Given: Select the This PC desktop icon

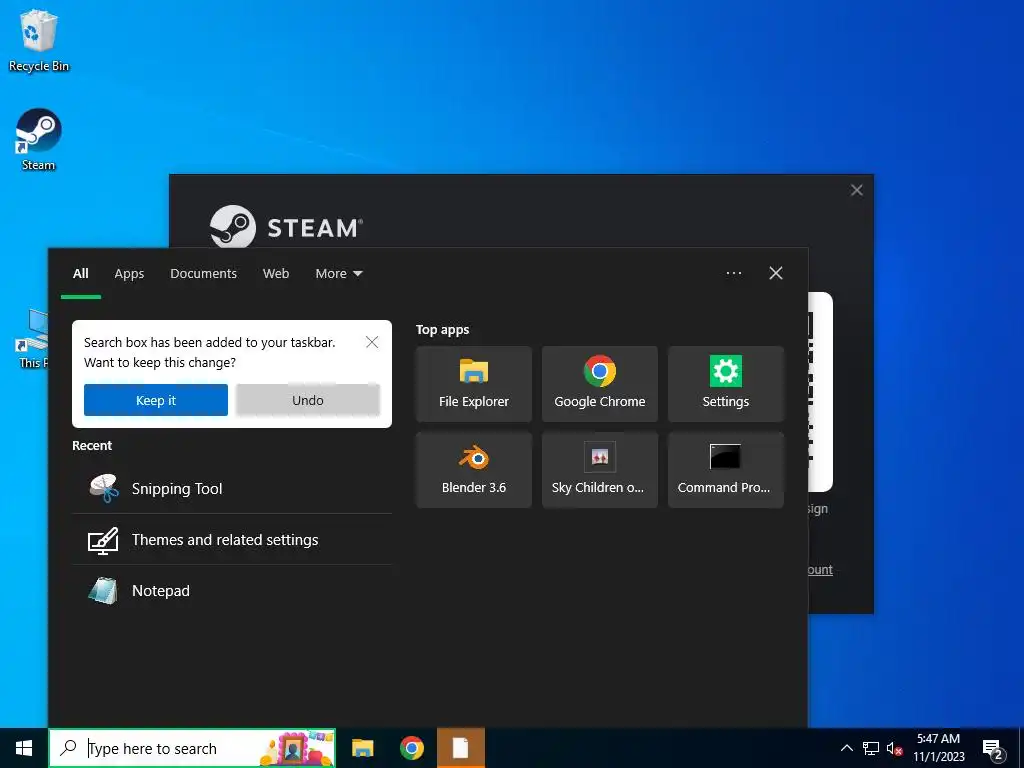Looking at the screenshot, I should (33, 340).
